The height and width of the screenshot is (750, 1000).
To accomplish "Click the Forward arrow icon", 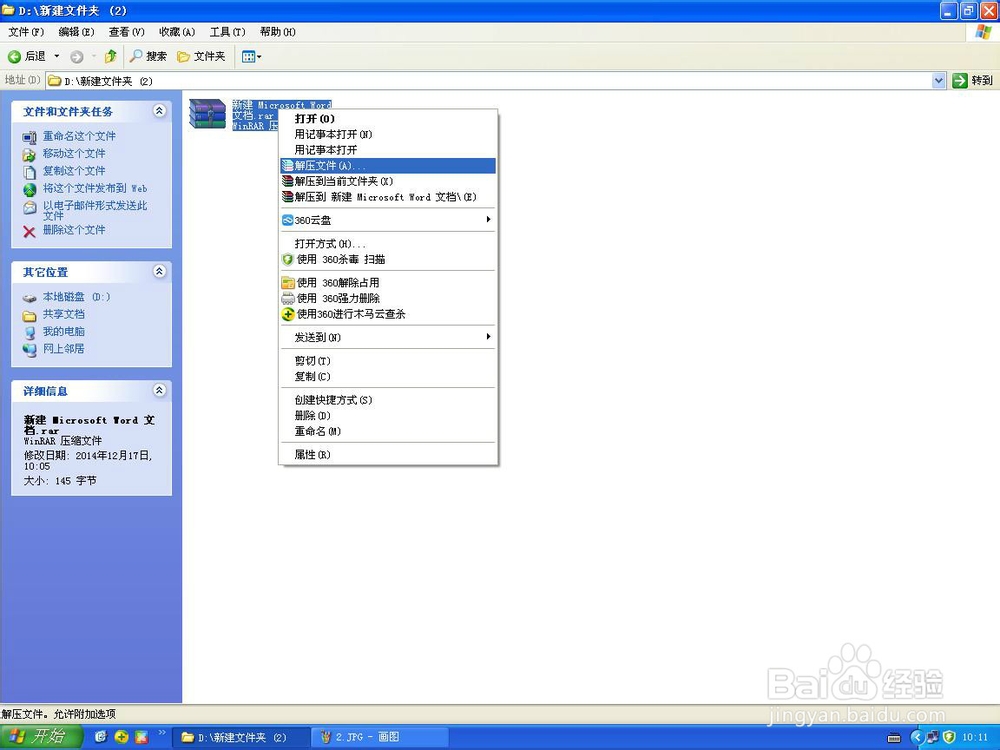I will coord(77,57).
